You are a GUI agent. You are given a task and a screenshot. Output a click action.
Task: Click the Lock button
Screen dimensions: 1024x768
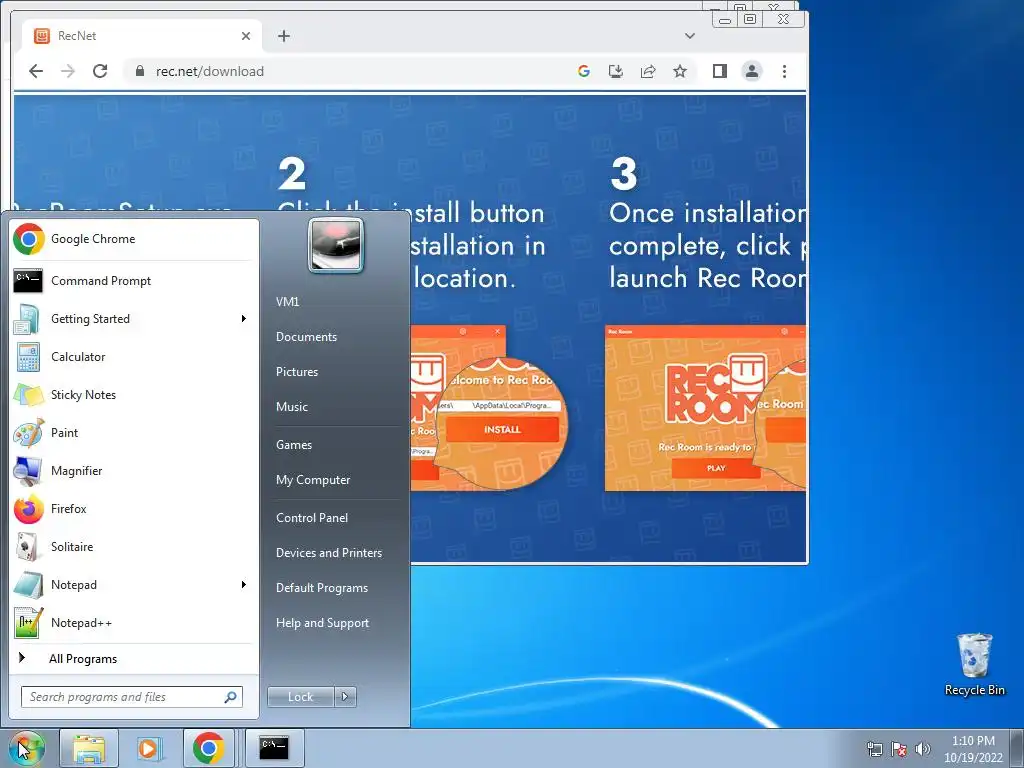click(x=300, y=697)
